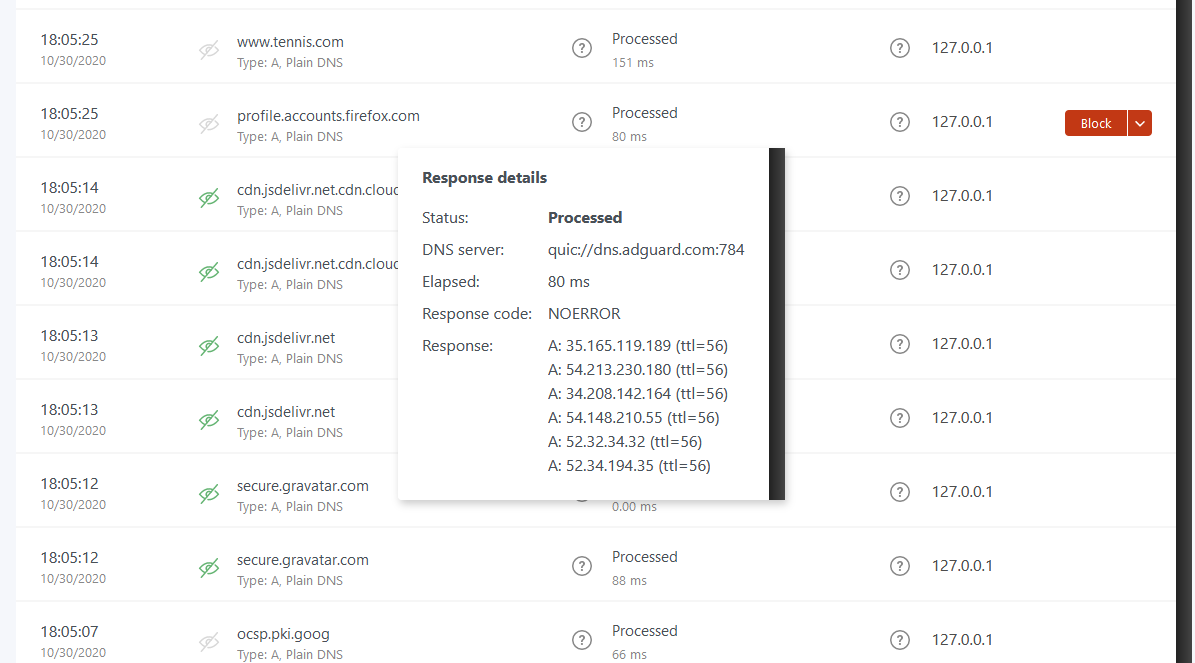Click the quic://dns.adguard.com:784 DNS server text

646,250
